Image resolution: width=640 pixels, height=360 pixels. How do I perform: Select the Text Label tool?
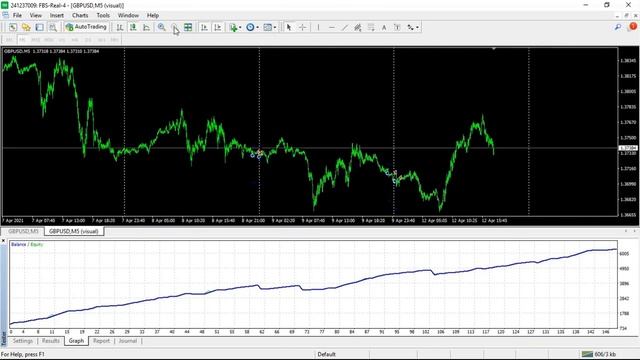tap(397, 27)
